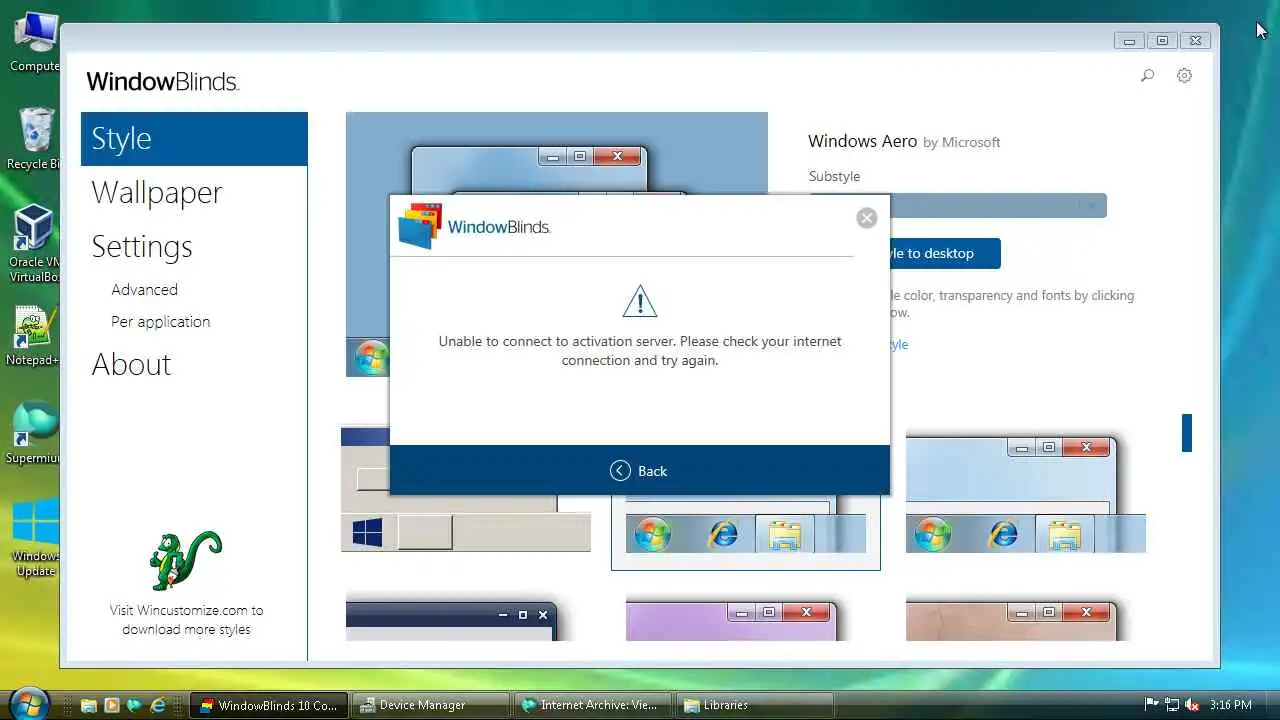Open Supermium desktop shortcut
The image size is (1280, 720).
(35, 433)
